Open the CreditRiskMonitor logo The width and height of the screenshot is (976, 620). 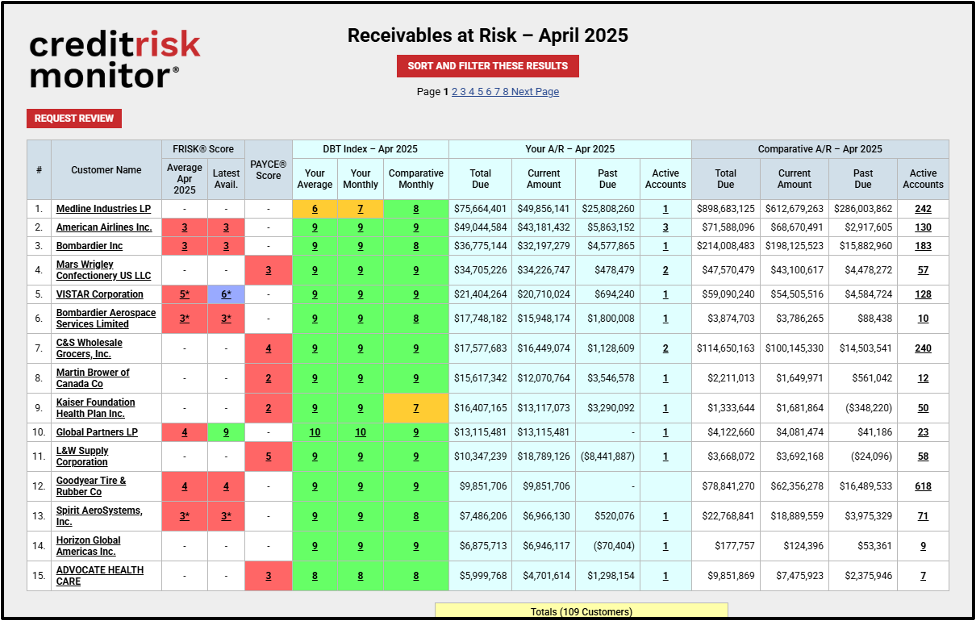(115, 60)
